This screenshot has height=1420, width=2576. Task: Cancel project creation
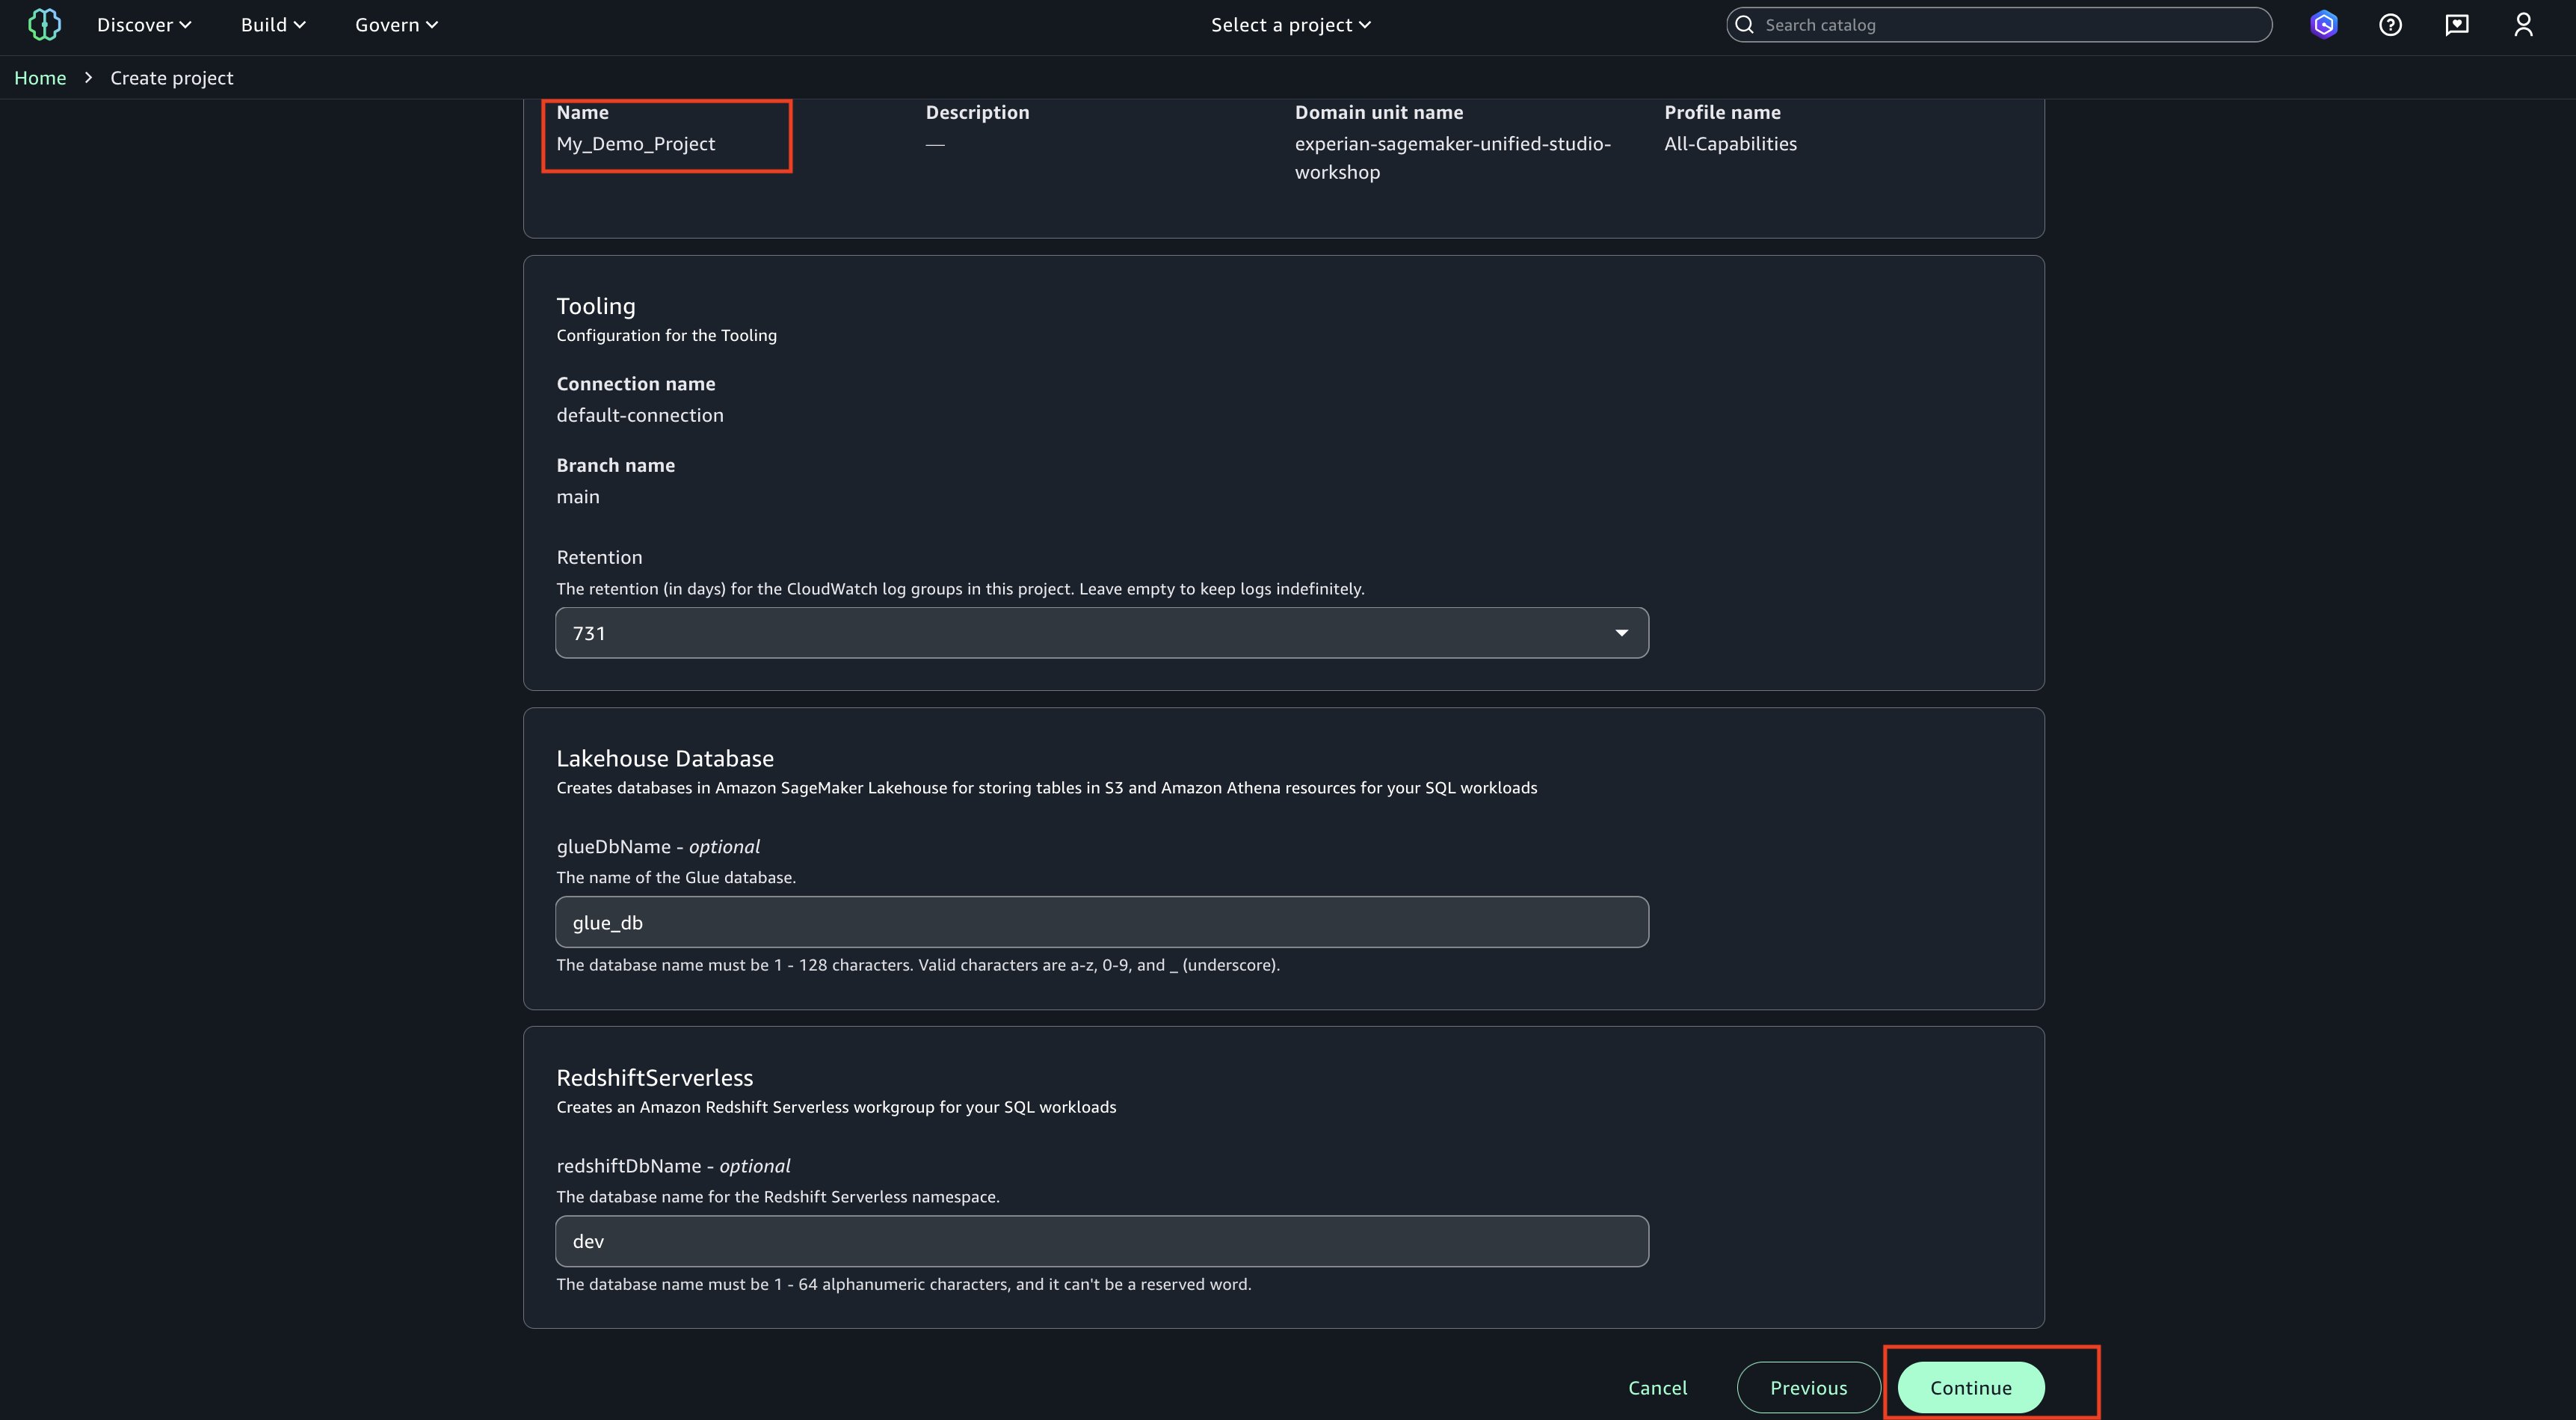point(1657,1387)
